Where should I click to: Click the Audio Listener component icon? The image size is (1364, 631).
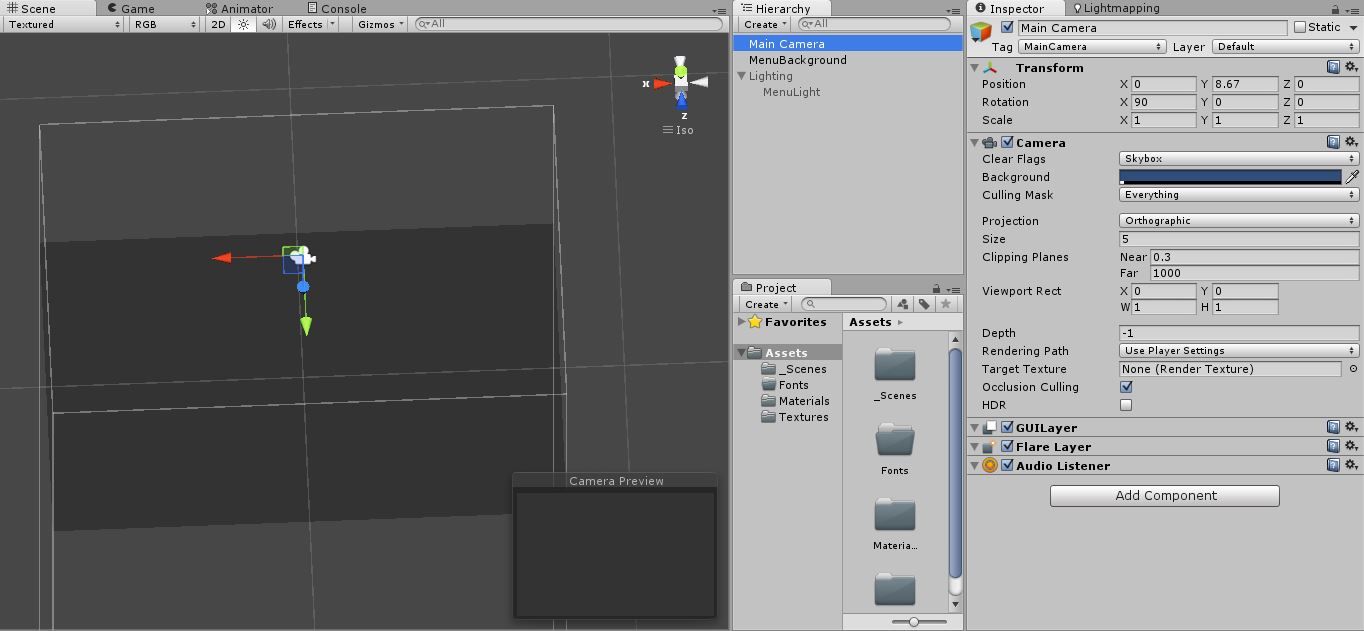(989, 465)
